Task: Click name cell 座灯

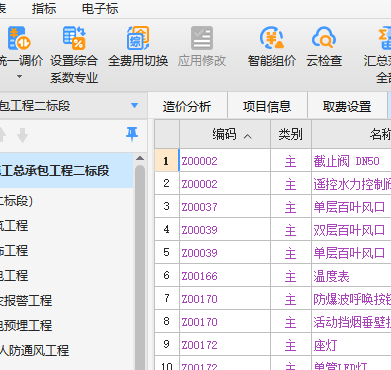Action: 325,345
